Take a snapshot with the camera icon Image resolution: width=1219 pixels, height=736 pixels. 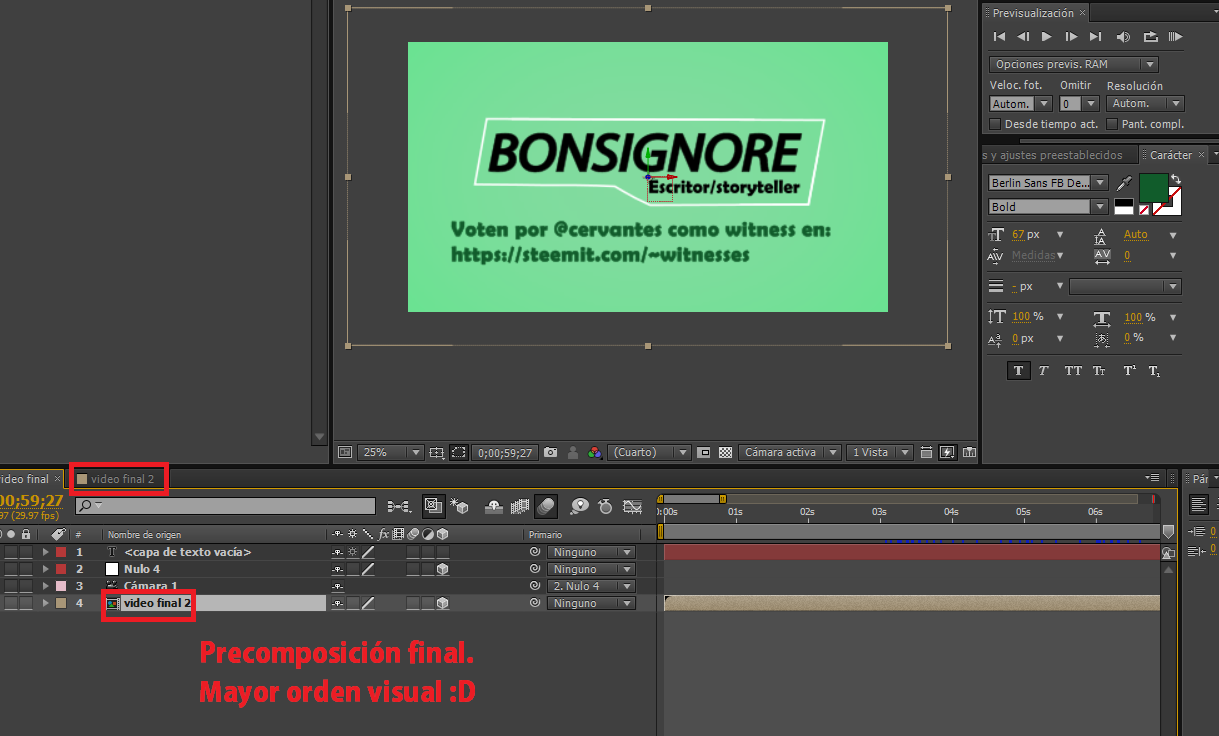coord(550,452)
